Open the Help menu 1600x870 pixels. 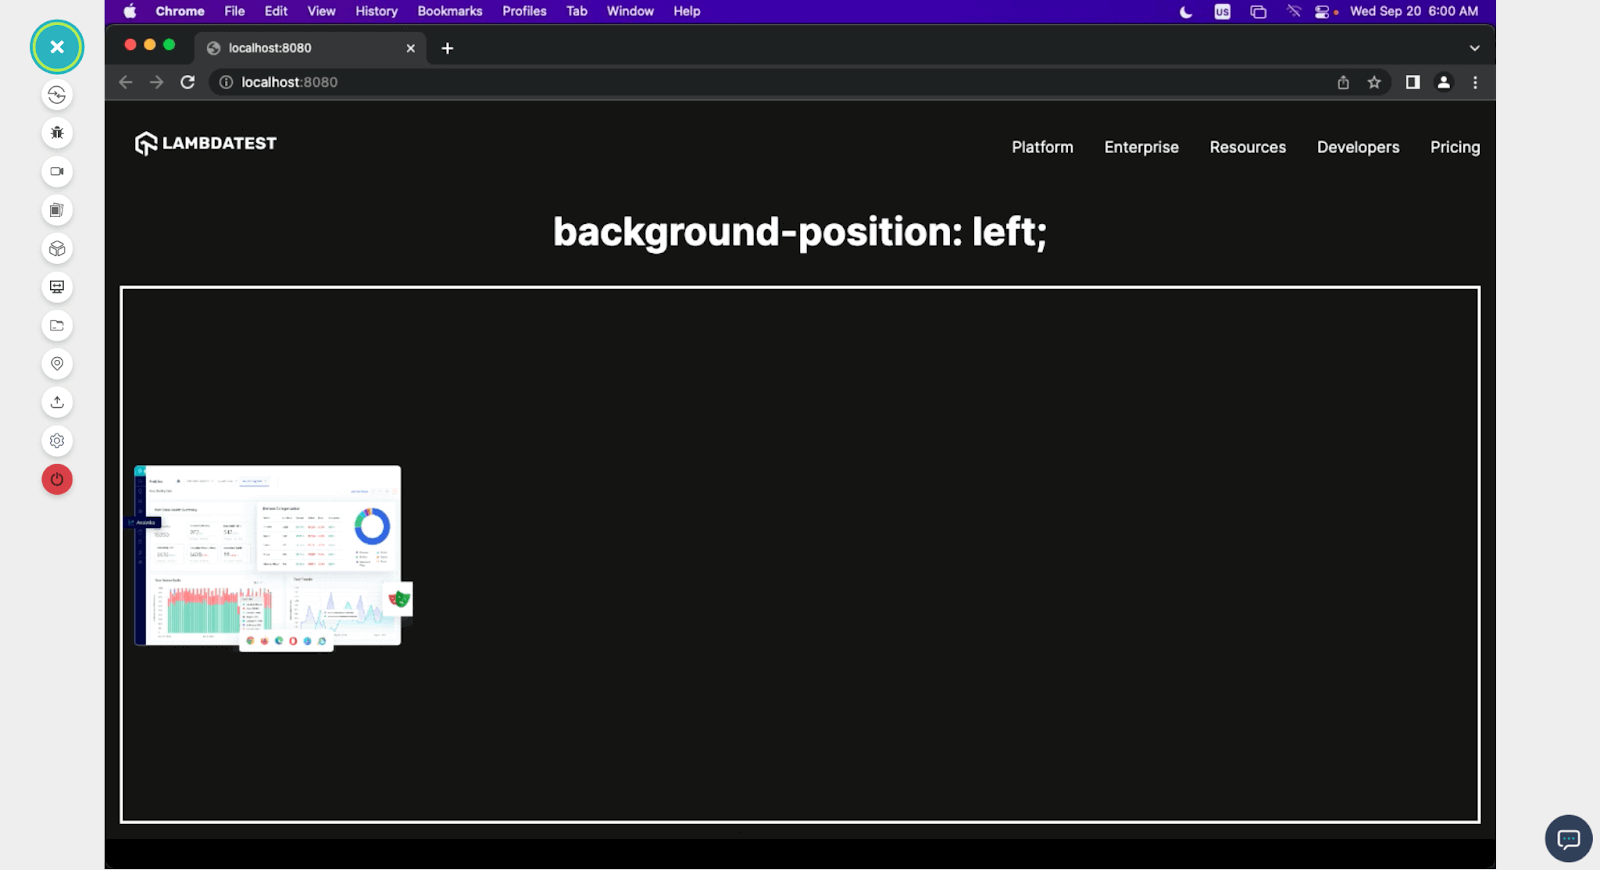(x=687, y=11)
